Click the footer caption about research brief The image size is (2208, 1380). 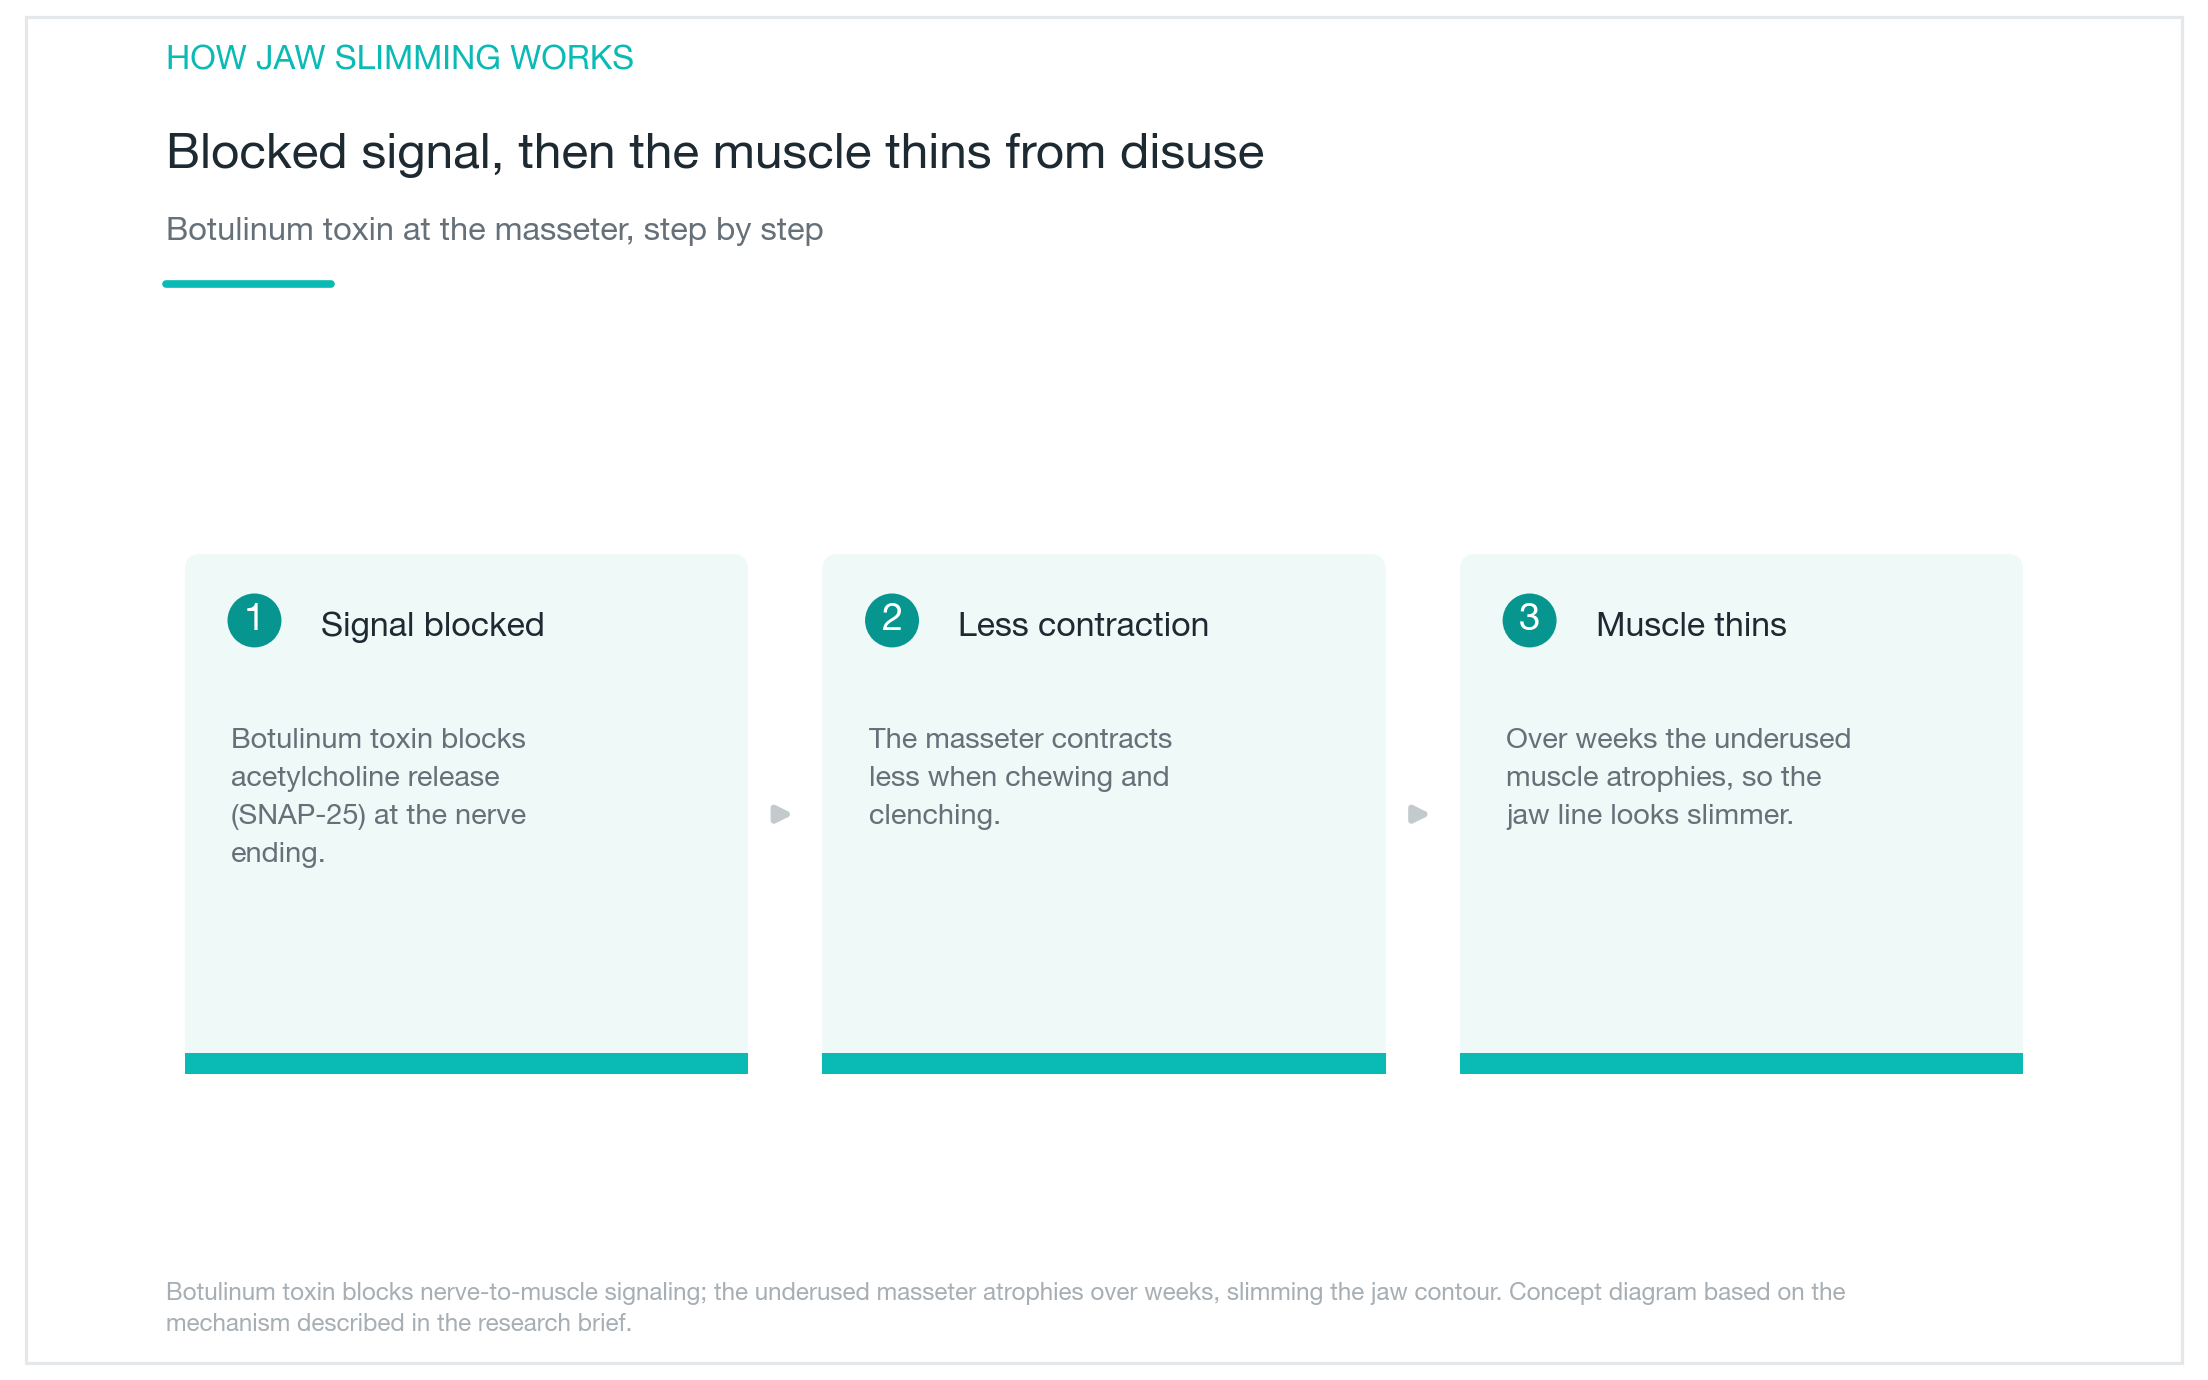[x=1005, y=1307]
